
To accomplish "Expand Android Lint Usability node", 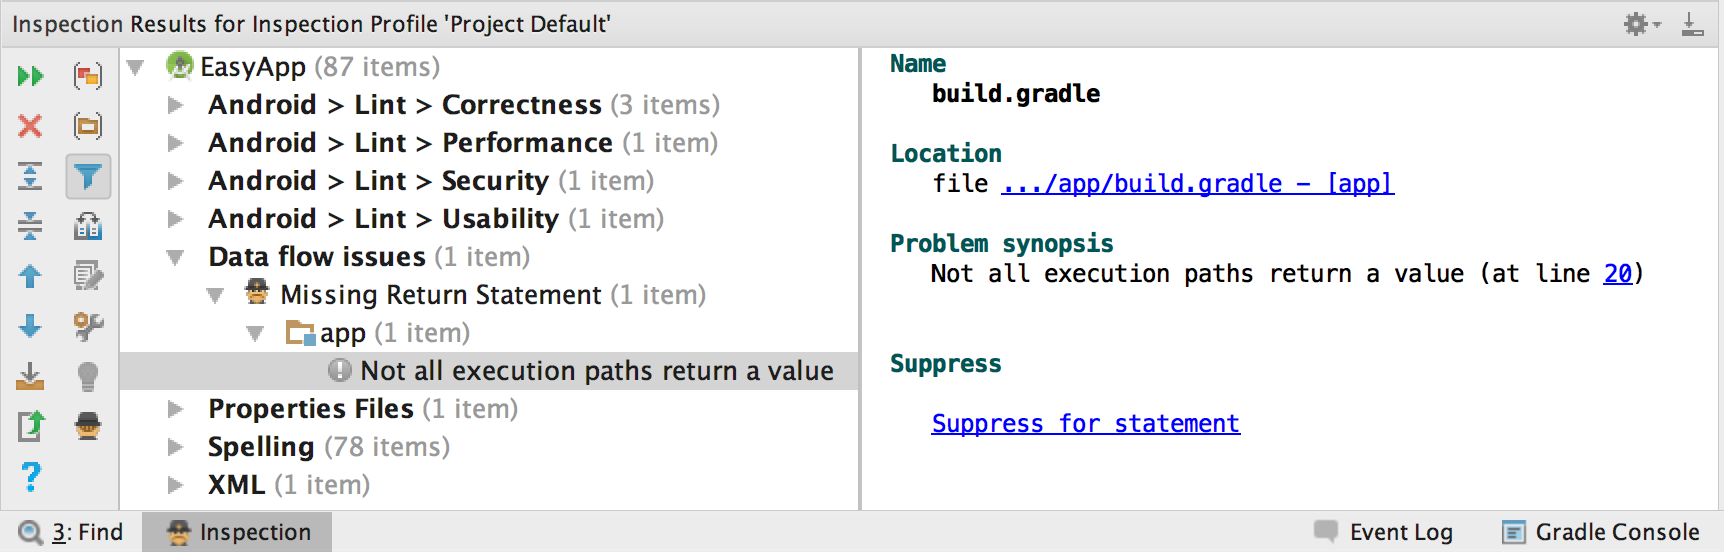I will (x=175, y=219).
